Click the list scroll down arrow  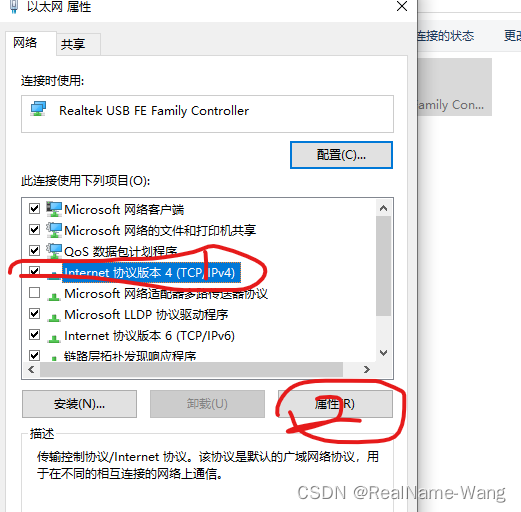coord(383,353)
